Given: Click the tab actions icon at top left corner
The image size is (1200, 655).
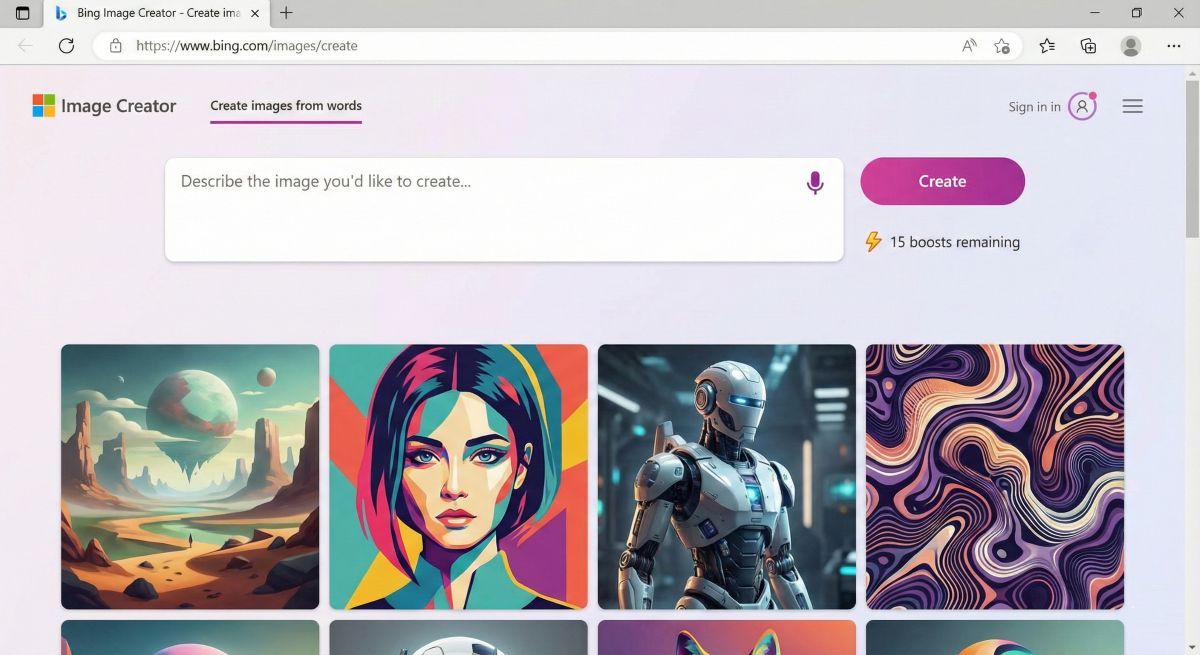Looking at the screenshot, I should click(21, 13).
